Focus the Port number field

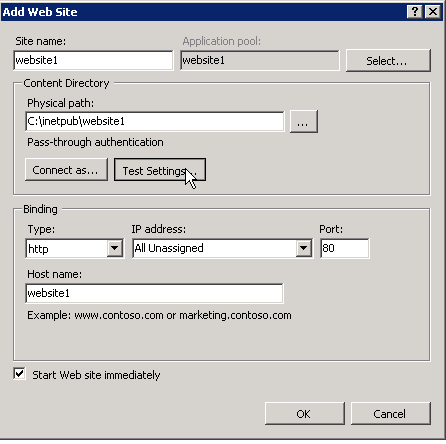pyautogui.click(x=344, y=248)
